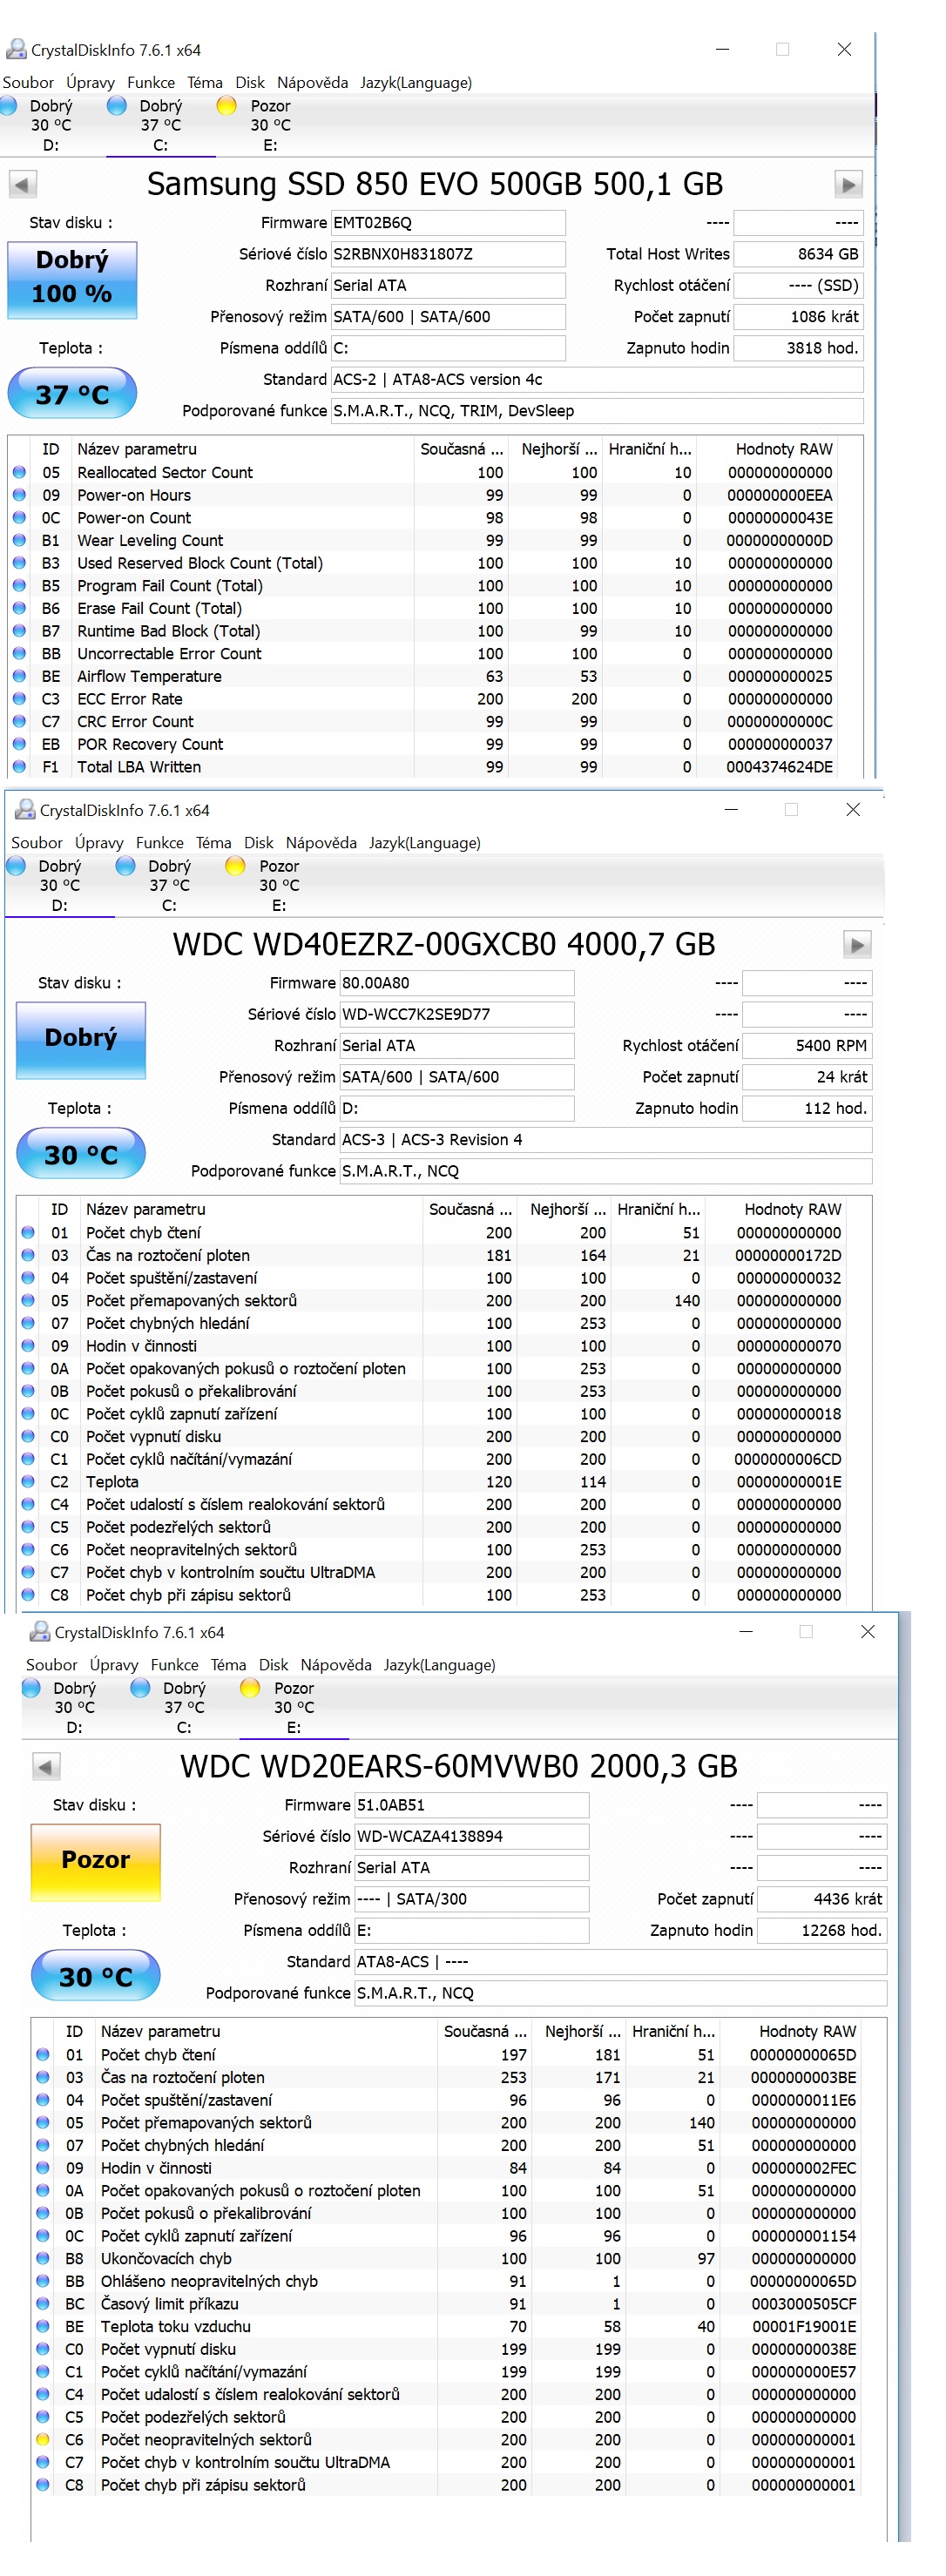The height and width of the screenshot is (2576, 946).
Task: Click the Total Host Writes value 8634 GB
Action: pos(798,254)
